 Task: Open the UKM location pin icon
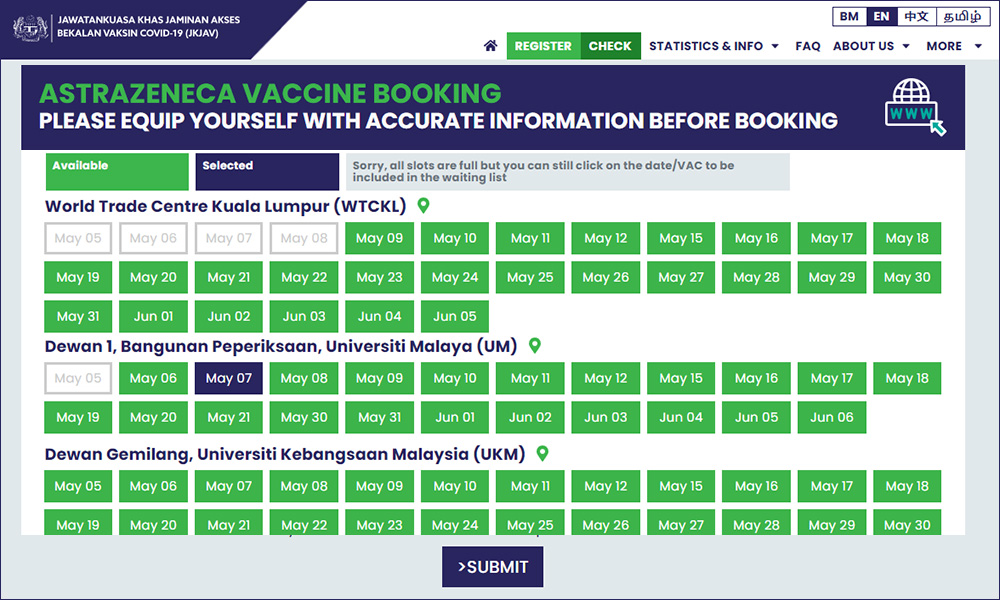click(543, 453)
